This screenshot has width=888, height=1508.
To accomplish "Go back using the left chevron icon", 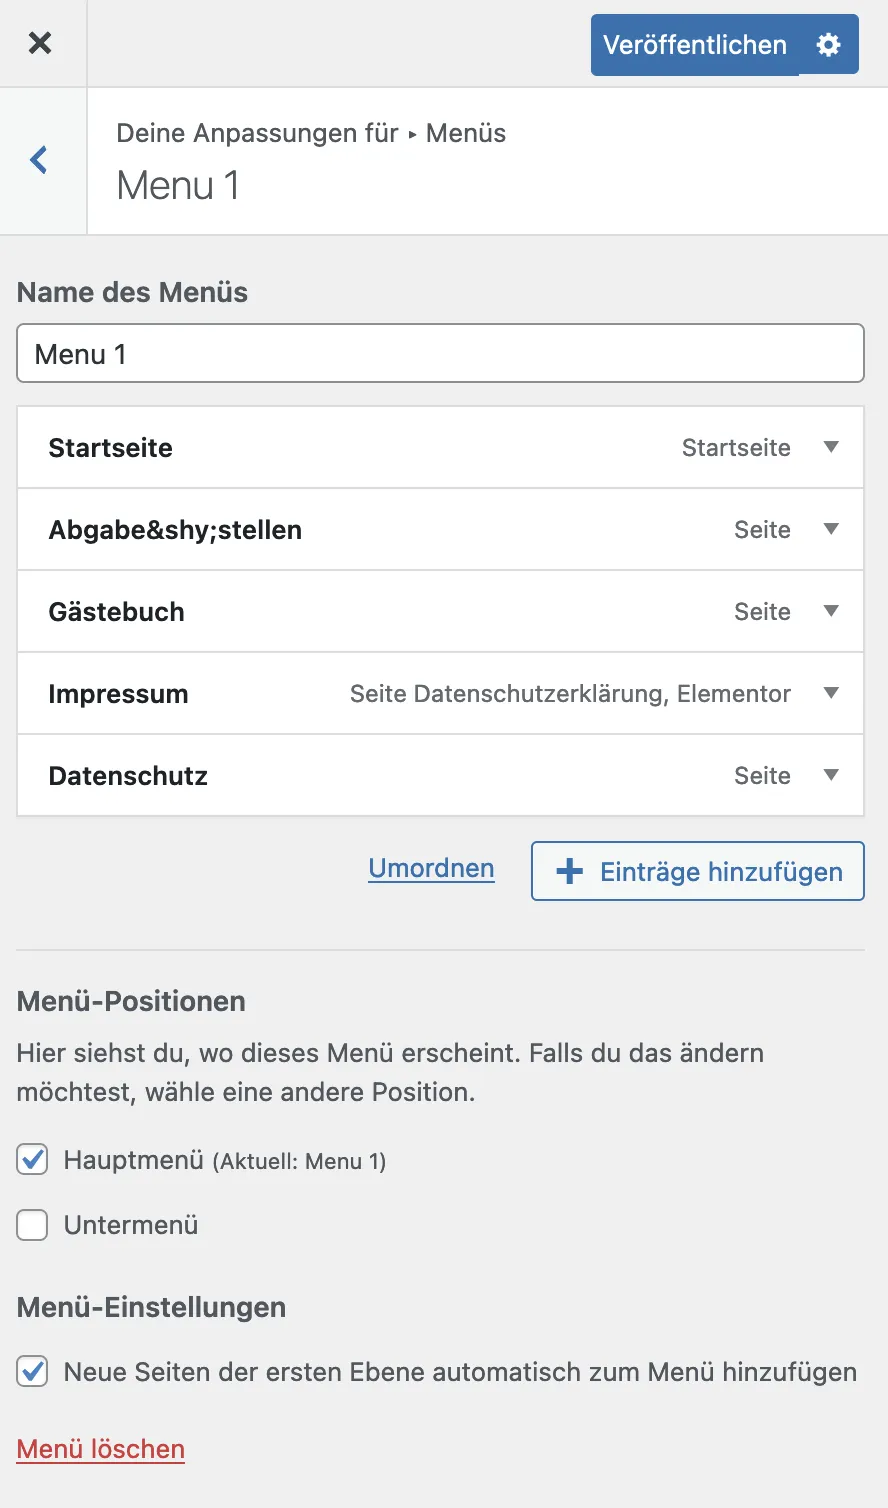I will click(39, 160).
